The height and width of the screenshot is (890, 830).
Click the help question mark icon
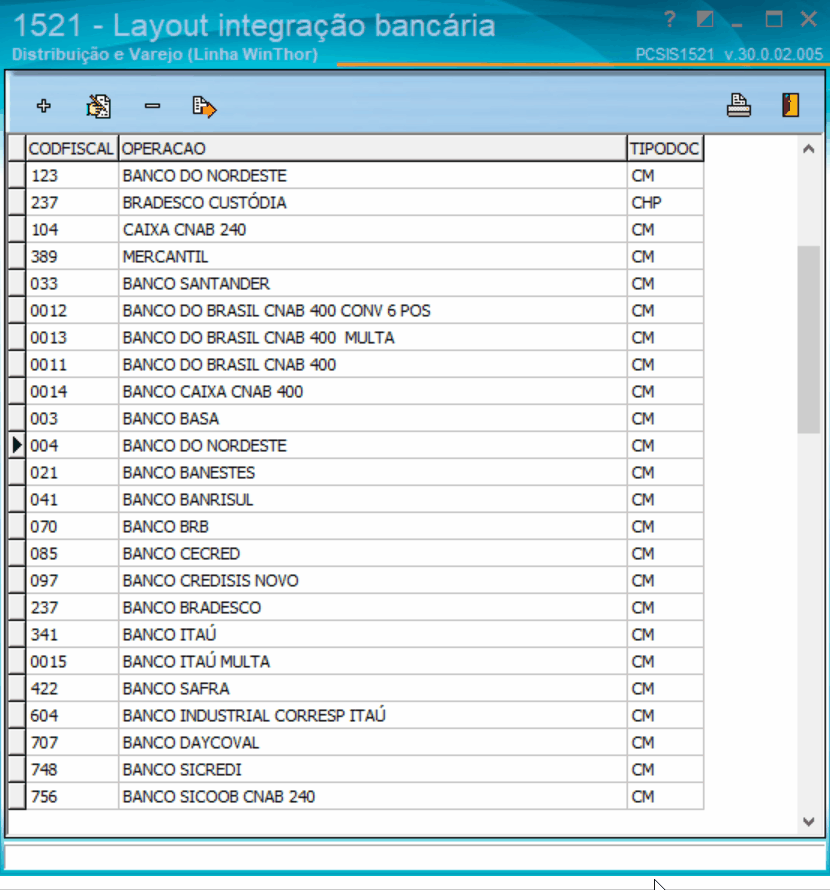[670, 20]
